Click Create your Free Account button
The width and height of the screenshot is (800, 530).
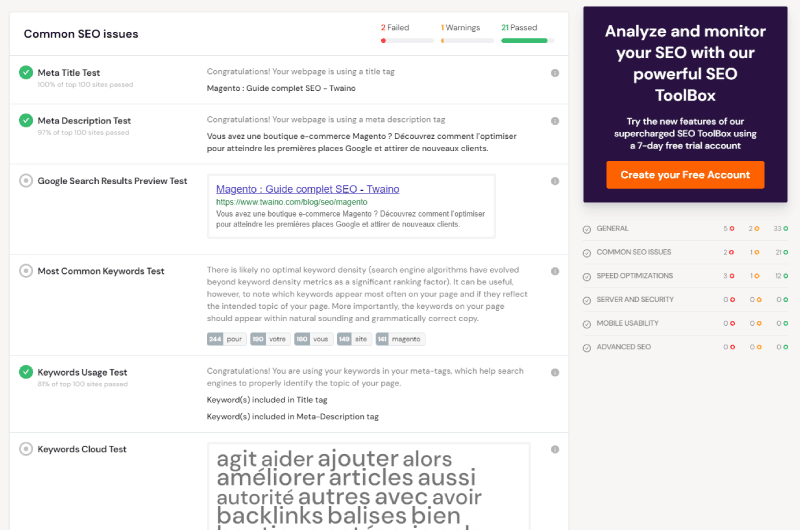pyautogui.click(x=685, y=175)
